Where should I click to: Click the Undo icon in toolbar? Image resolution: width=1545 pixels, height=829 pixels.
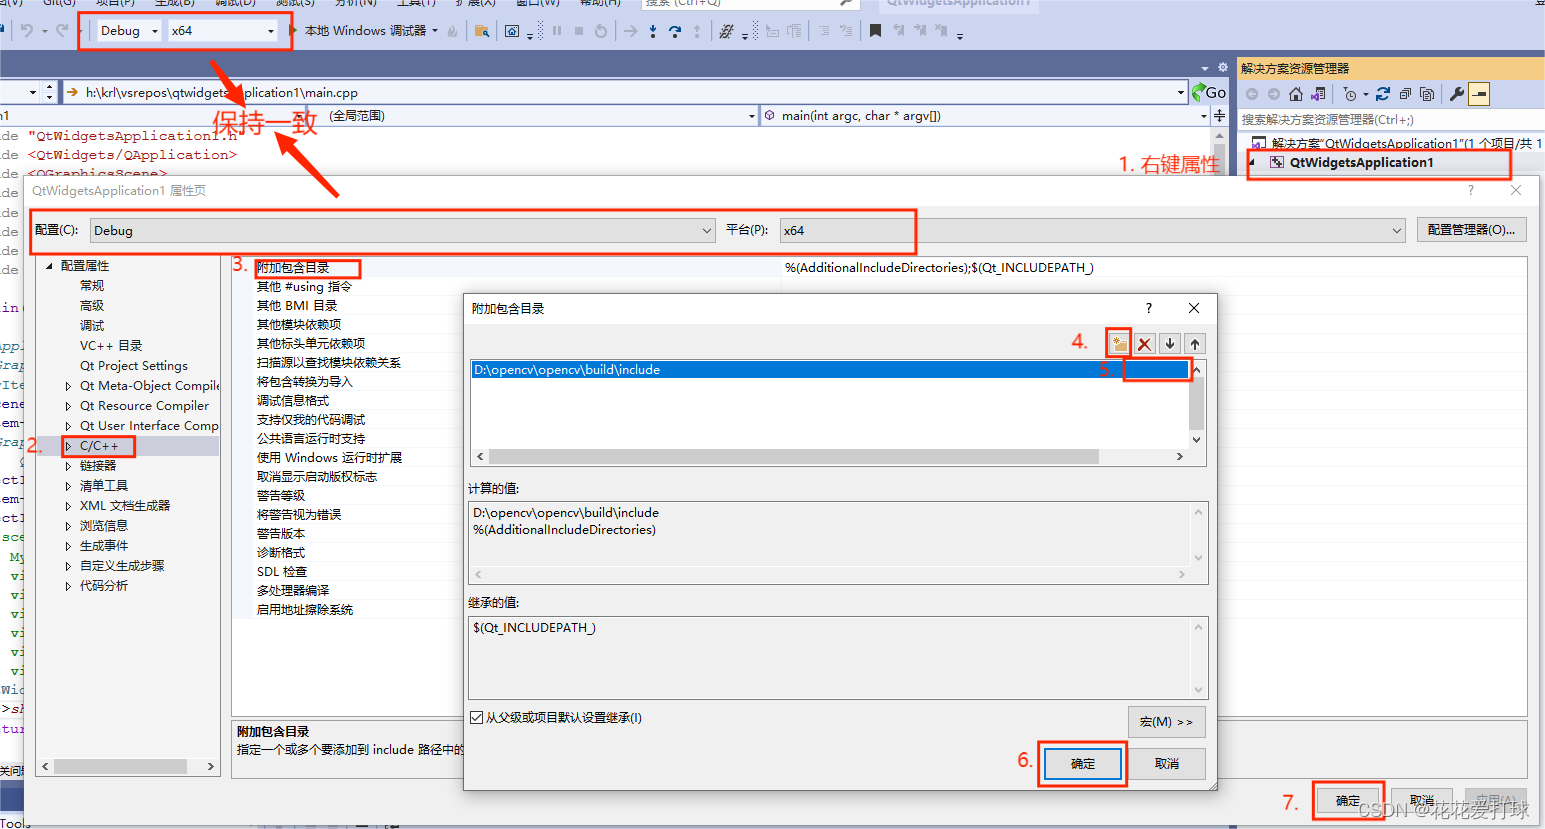tap(26, 31)
